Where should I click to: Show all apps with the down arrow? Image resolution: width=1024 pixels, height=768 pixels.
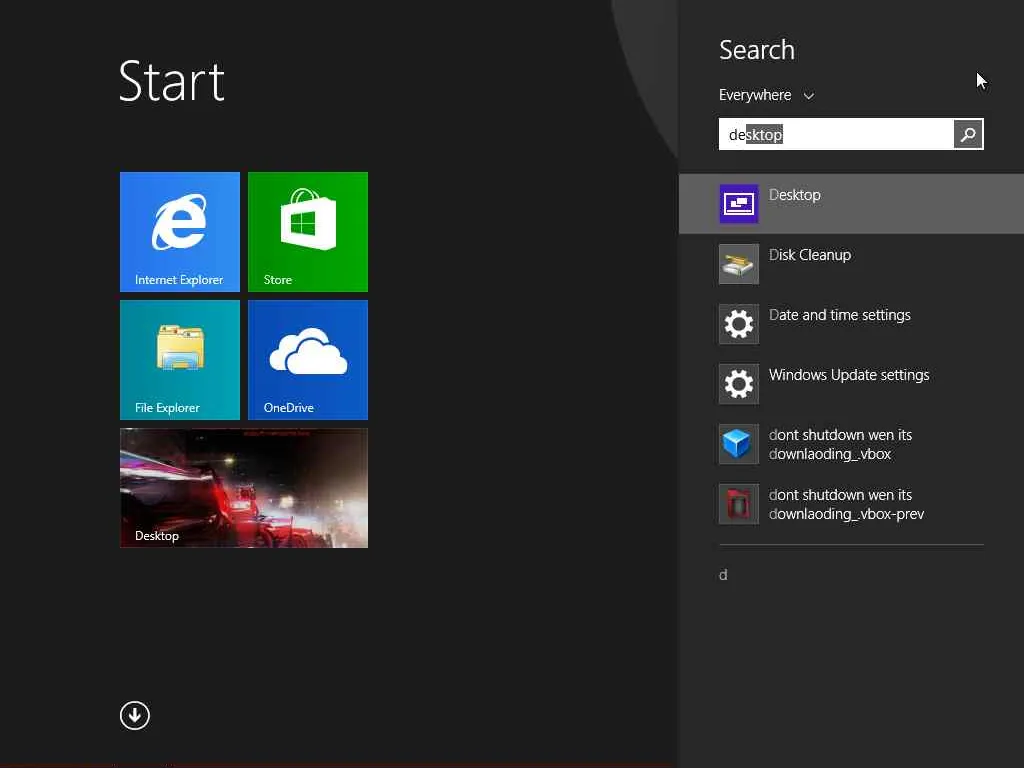(135, 715)
